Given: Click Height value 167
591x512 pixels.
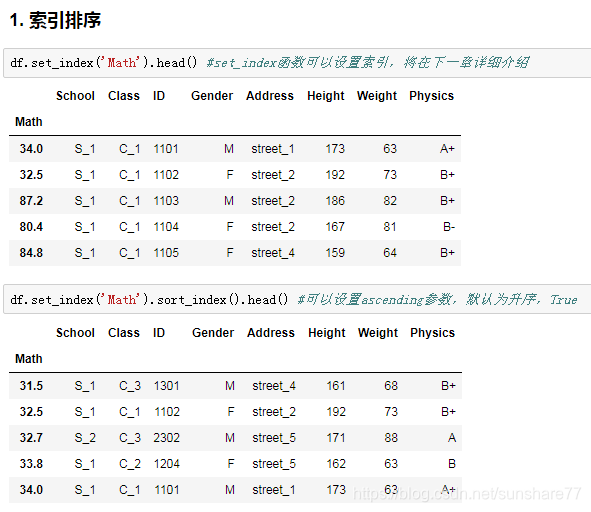Looking at the screenshot, I should point(335,227).
